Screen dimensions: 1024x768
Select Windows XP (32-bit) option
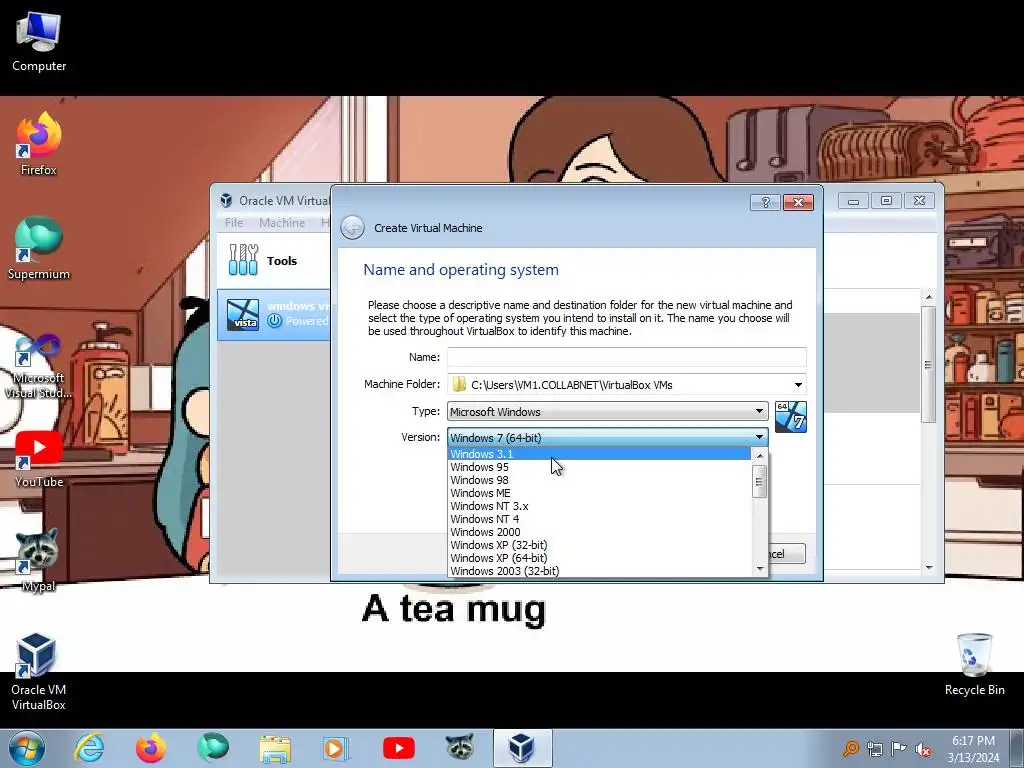(599, 545)
